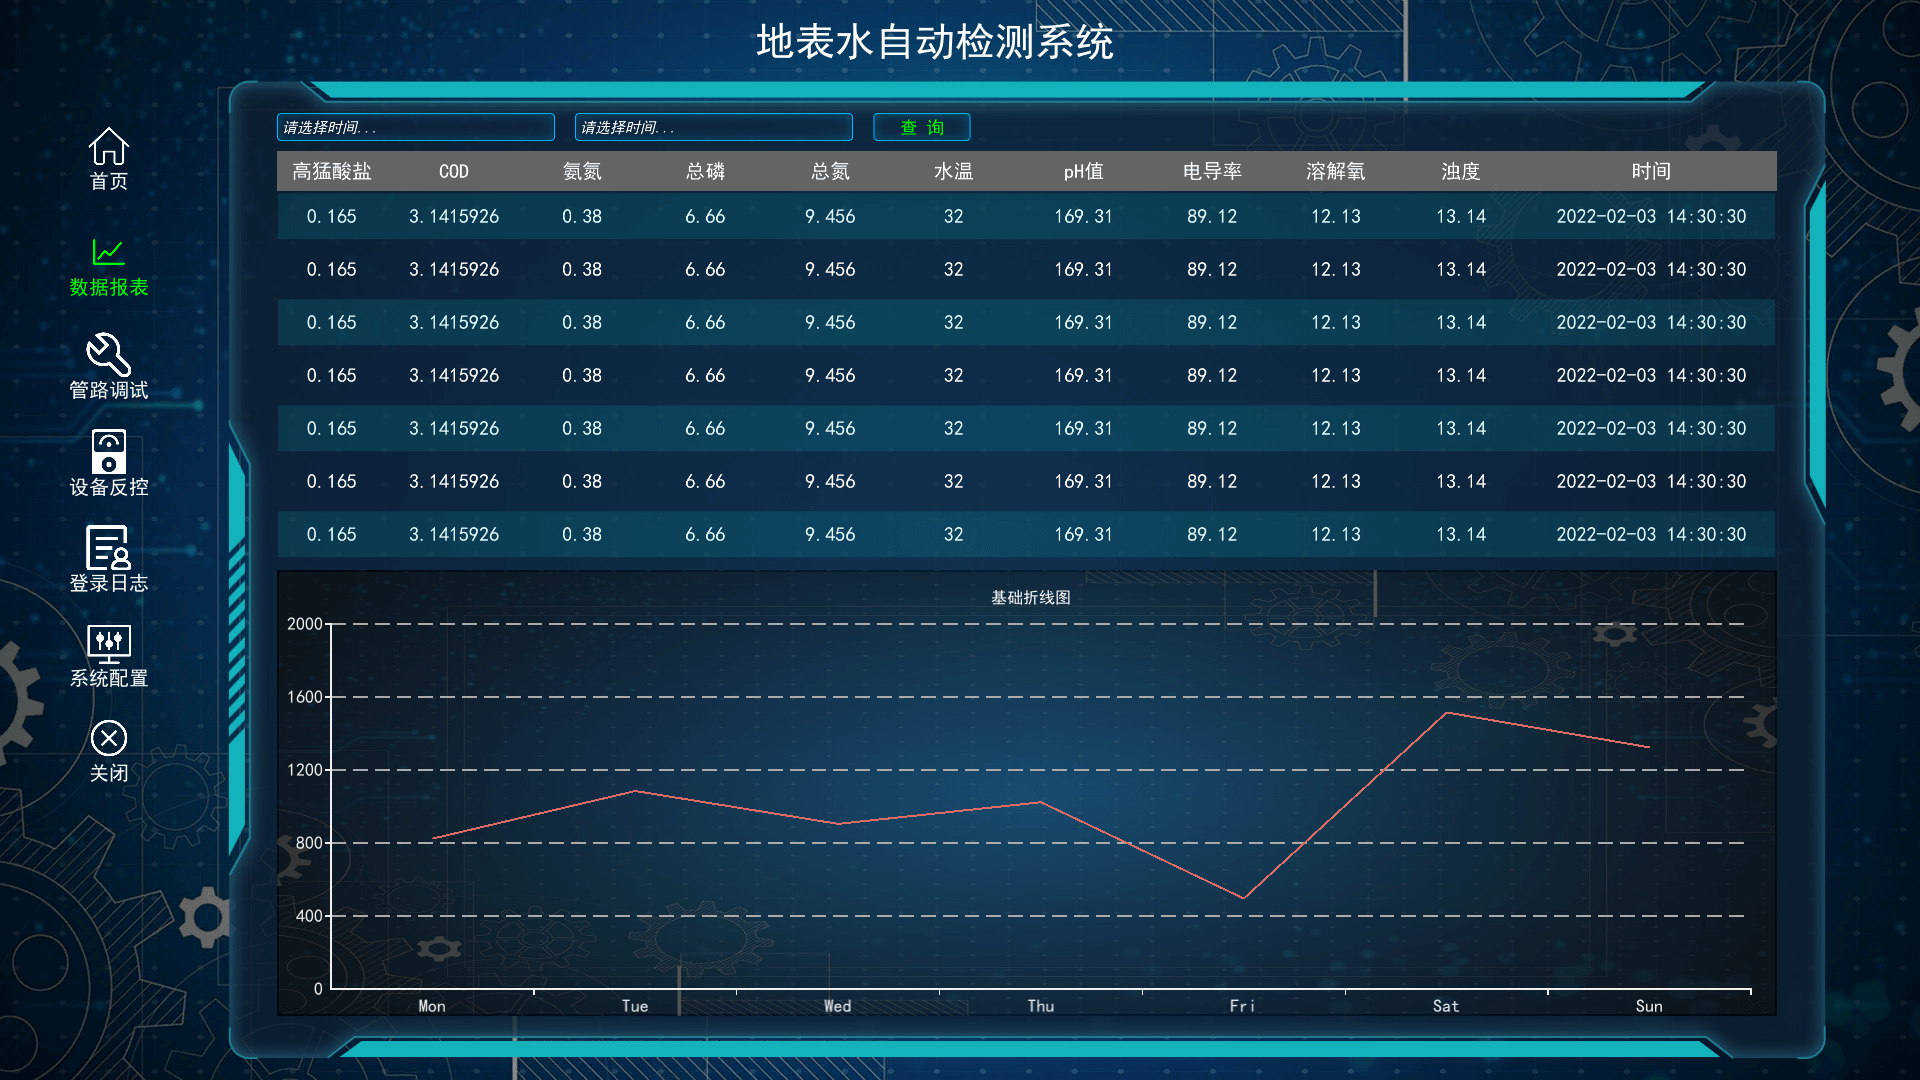
Task: Select the last row's timestamp cell
Action: 1651,534
